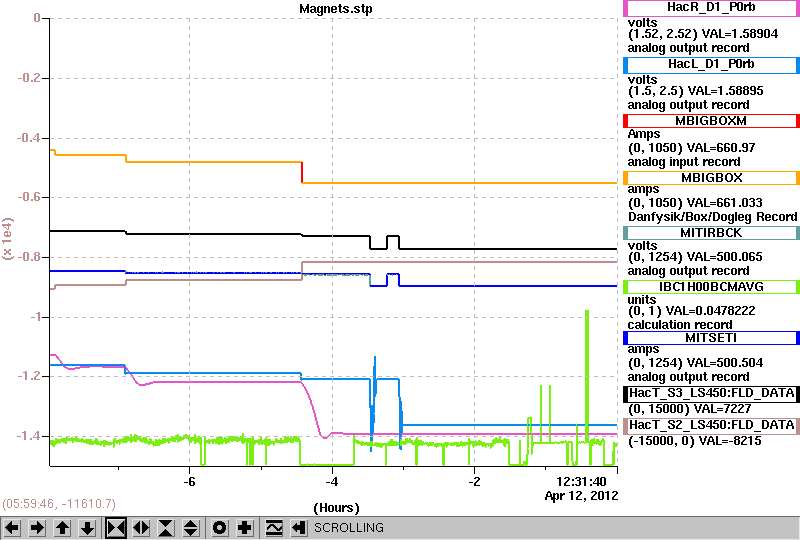Screen dimensions: 800x540
Task: Pan the graph up with the up arrow
Action: pos(63,528)
